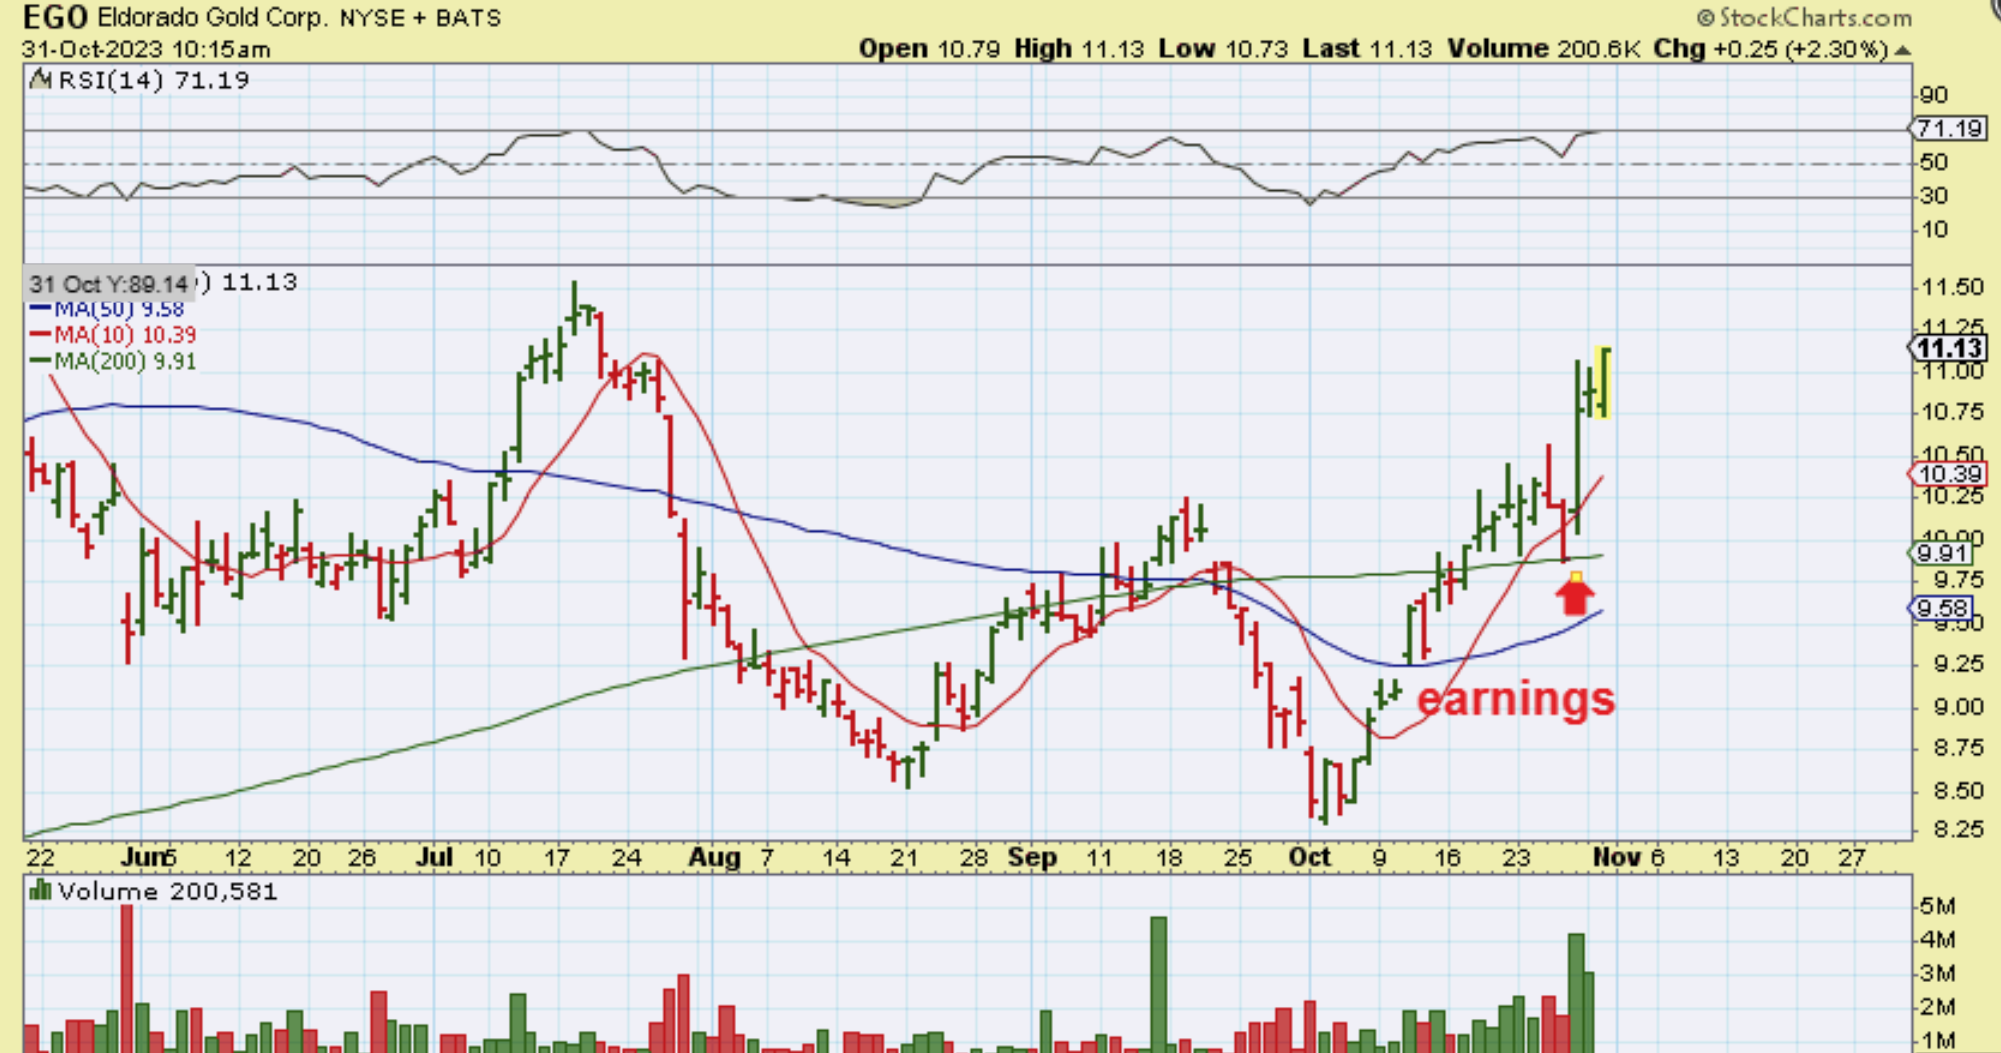Click the 1M volume axis label

(1938, 1041)
